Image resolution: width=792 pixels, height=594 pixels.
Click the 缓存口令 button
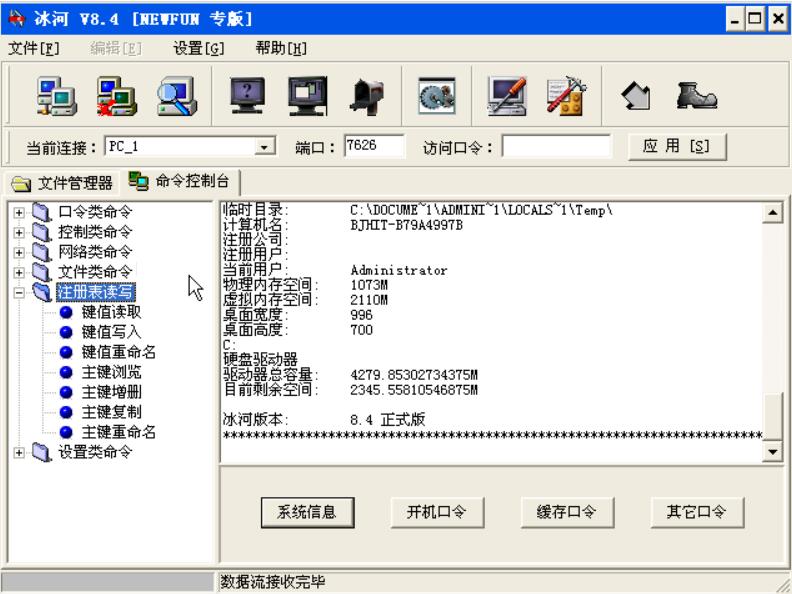567,512
